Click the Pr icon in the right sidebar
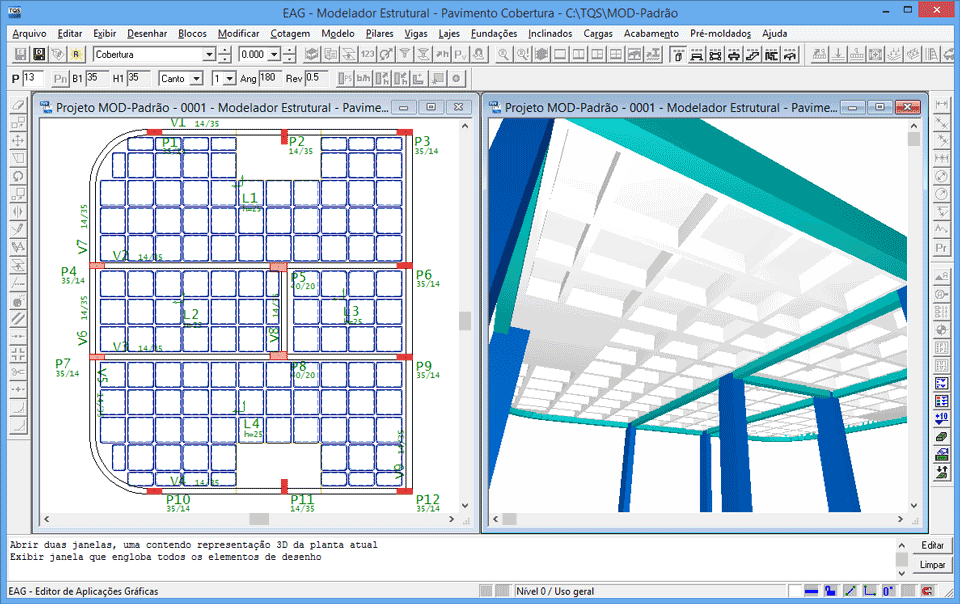Screen dimensions: 960x604 pos(943,250)
